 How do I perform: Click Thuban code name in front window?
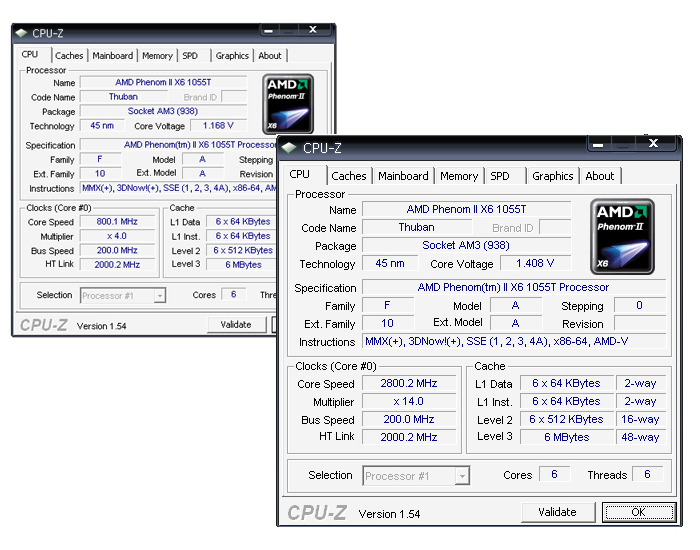(x=417, y=227)
